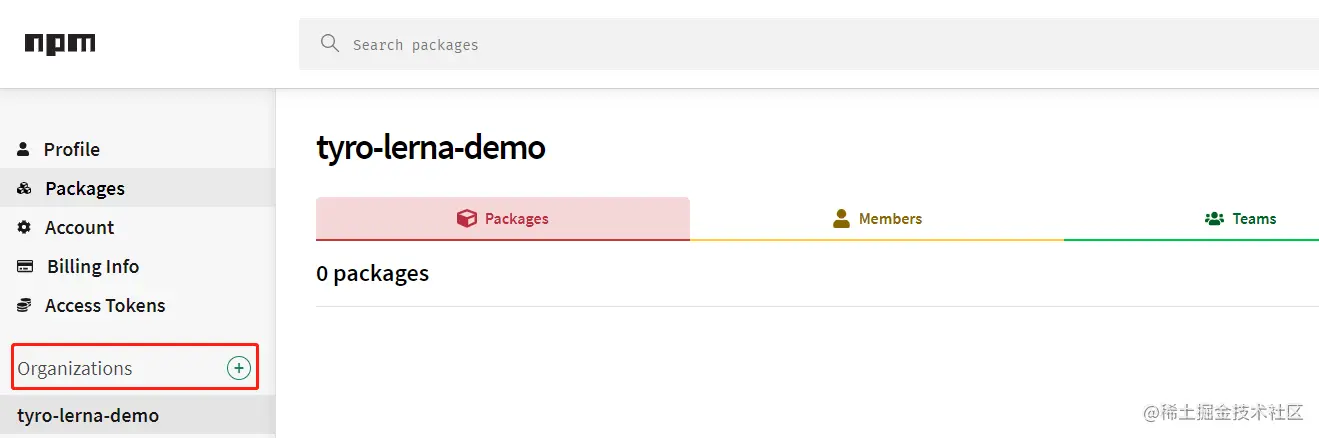Click the Members person icon
Image resolution: width=1319 pixels, height=438 pixels.
(841, 218)
